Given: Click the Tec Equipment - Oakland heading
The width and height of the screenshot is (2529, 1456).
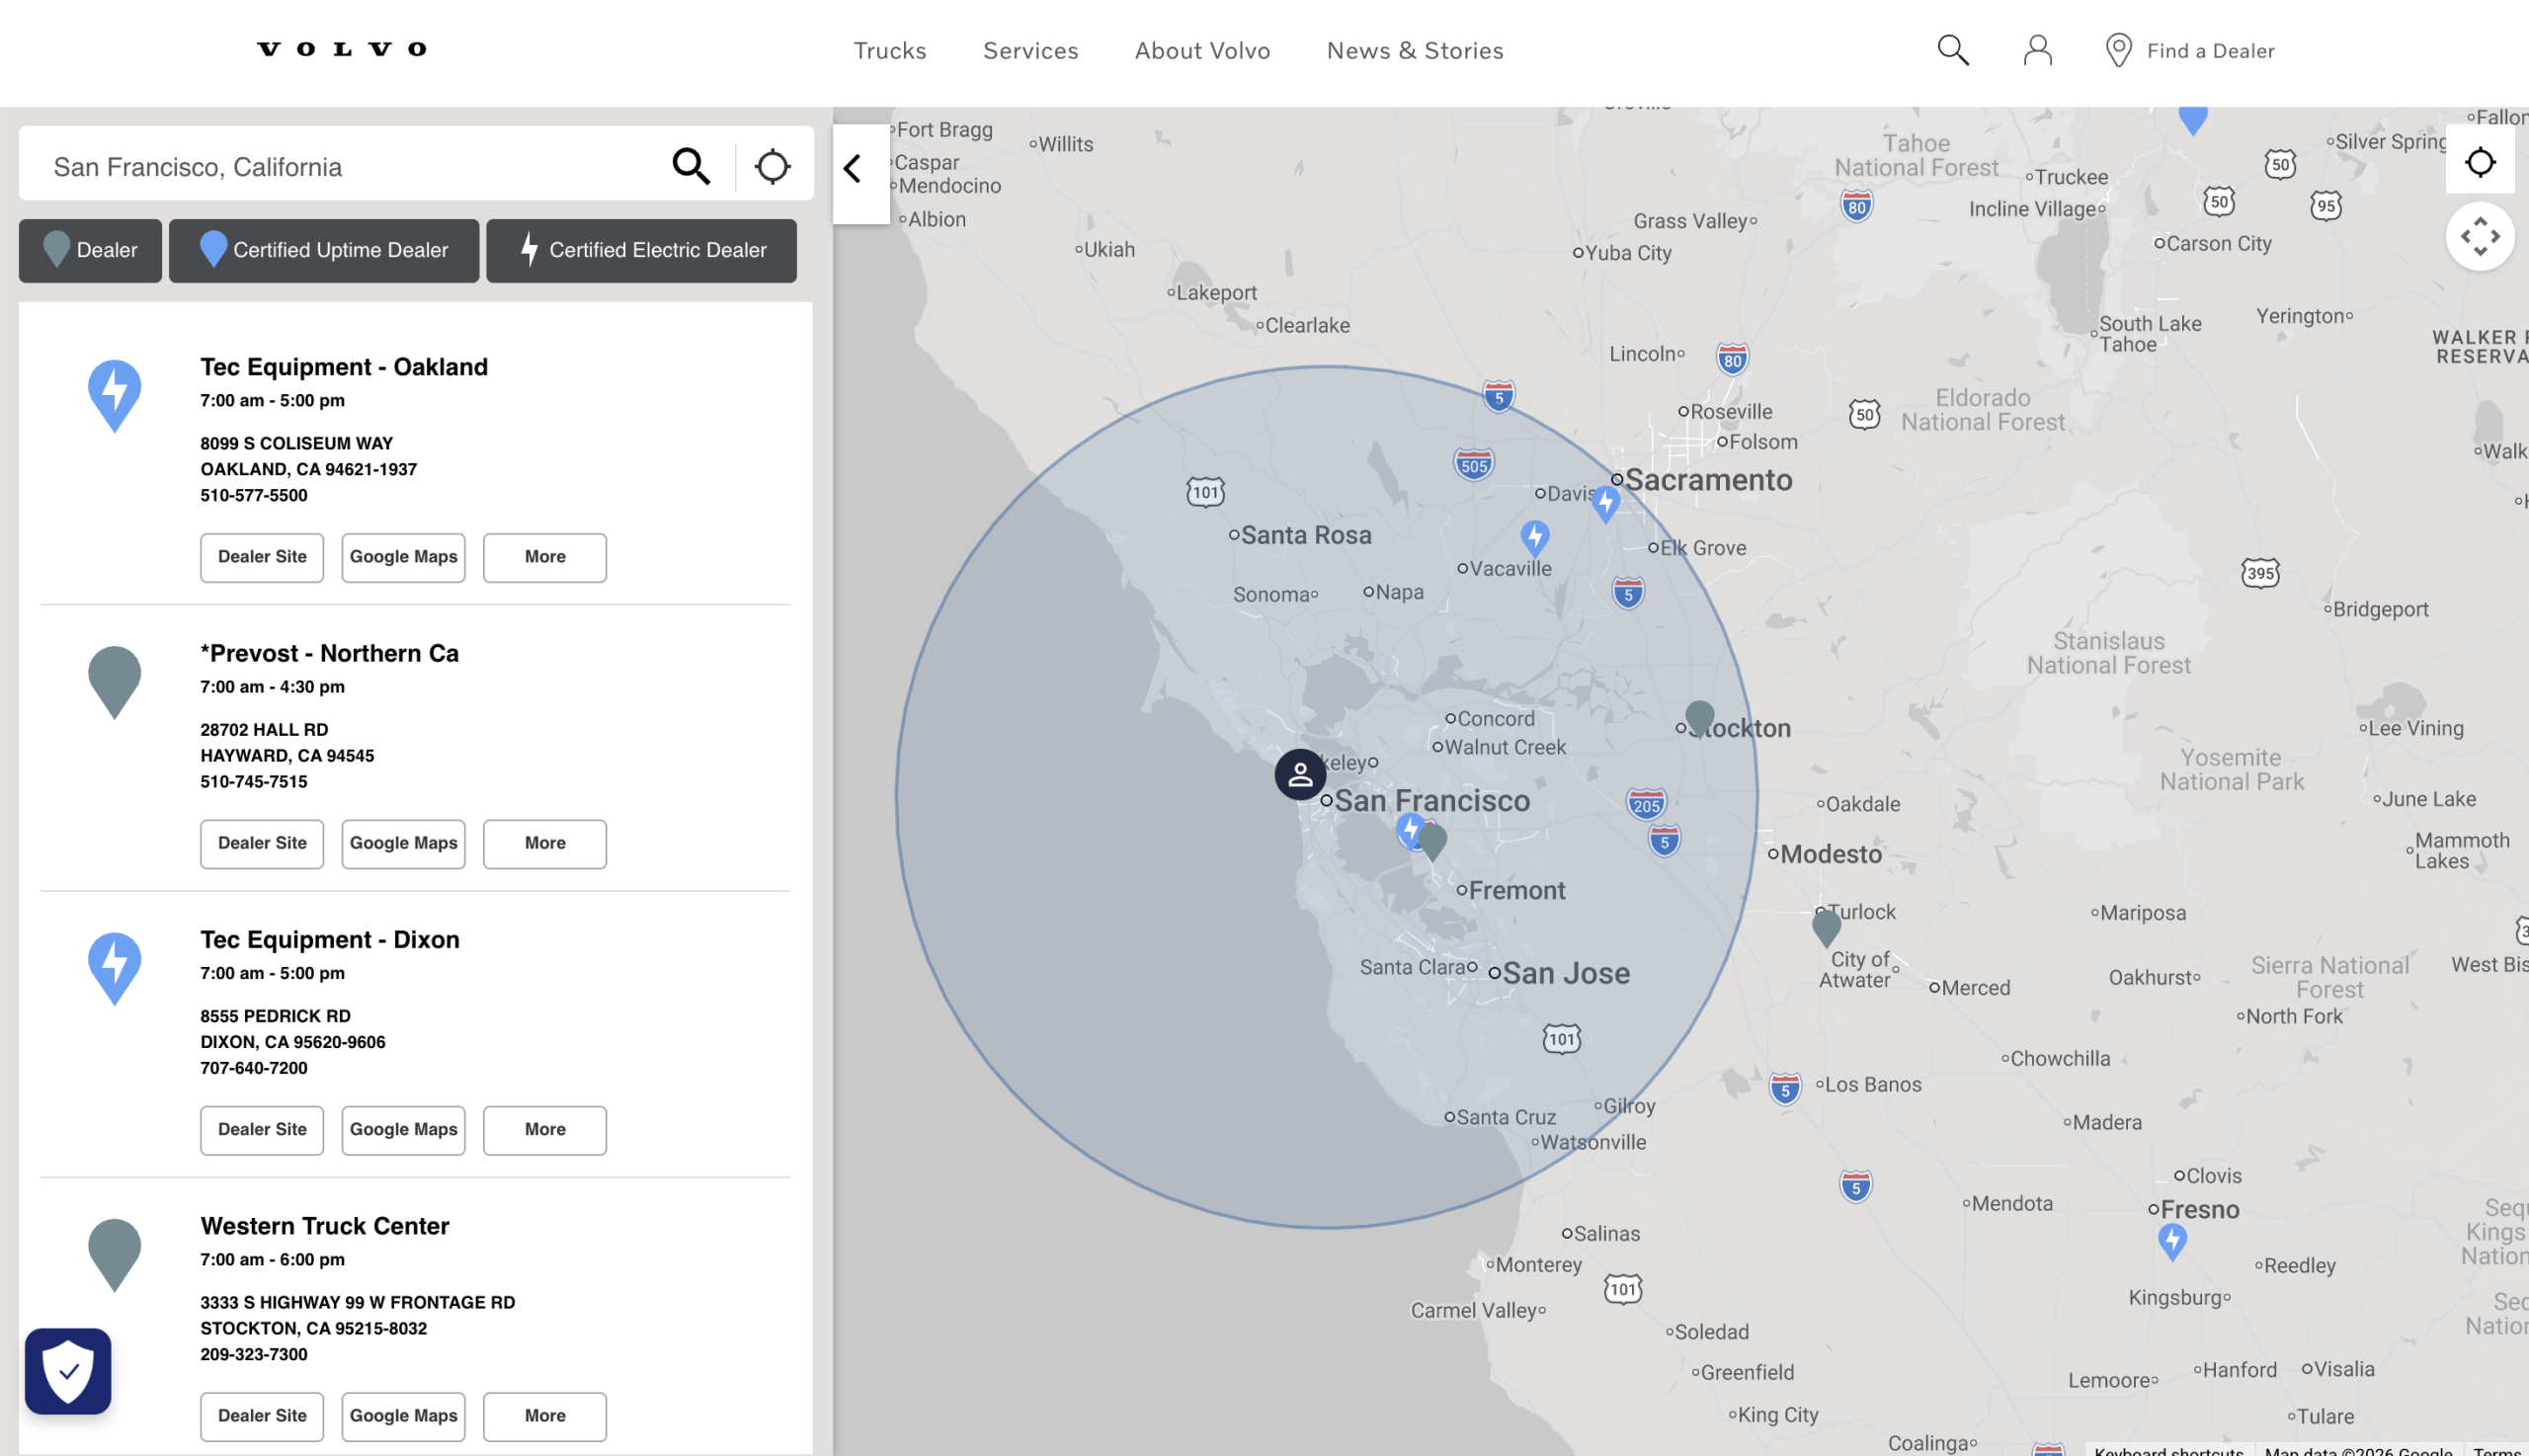Looking at the screenshot, I should (x=344, y=367).
